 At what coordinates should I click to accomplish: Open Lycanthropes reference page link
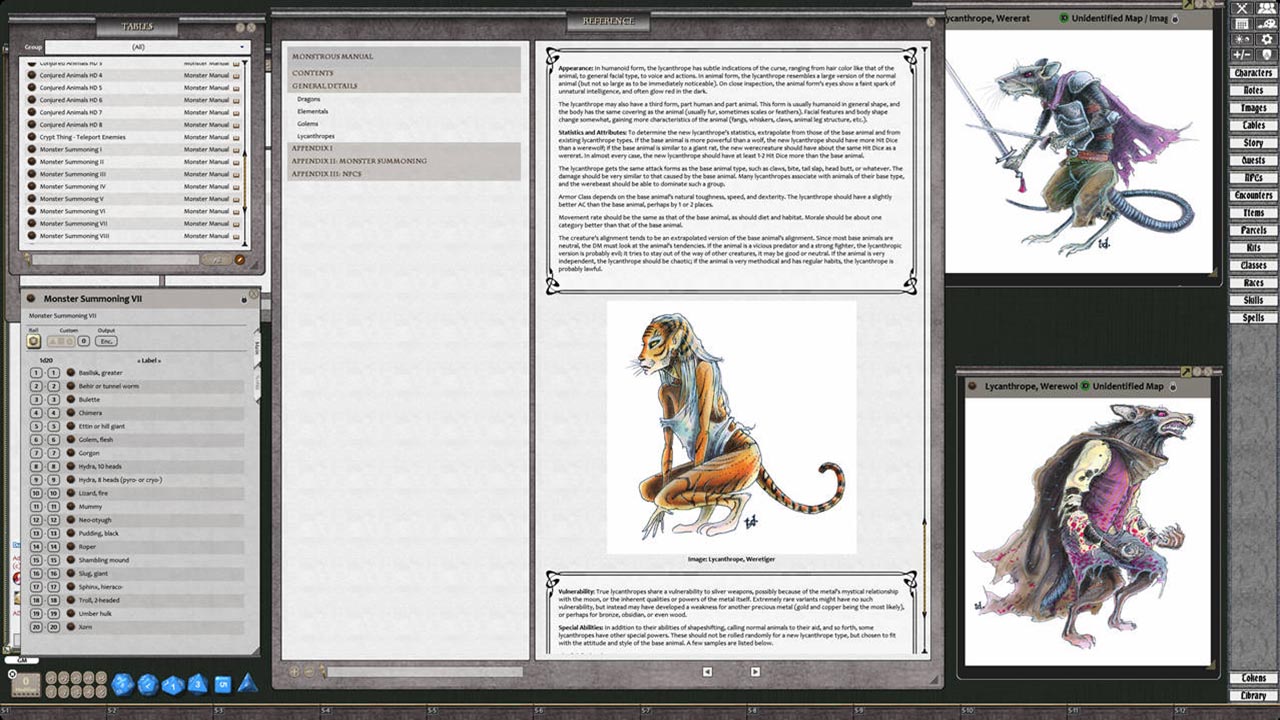(x=316, y=136)
